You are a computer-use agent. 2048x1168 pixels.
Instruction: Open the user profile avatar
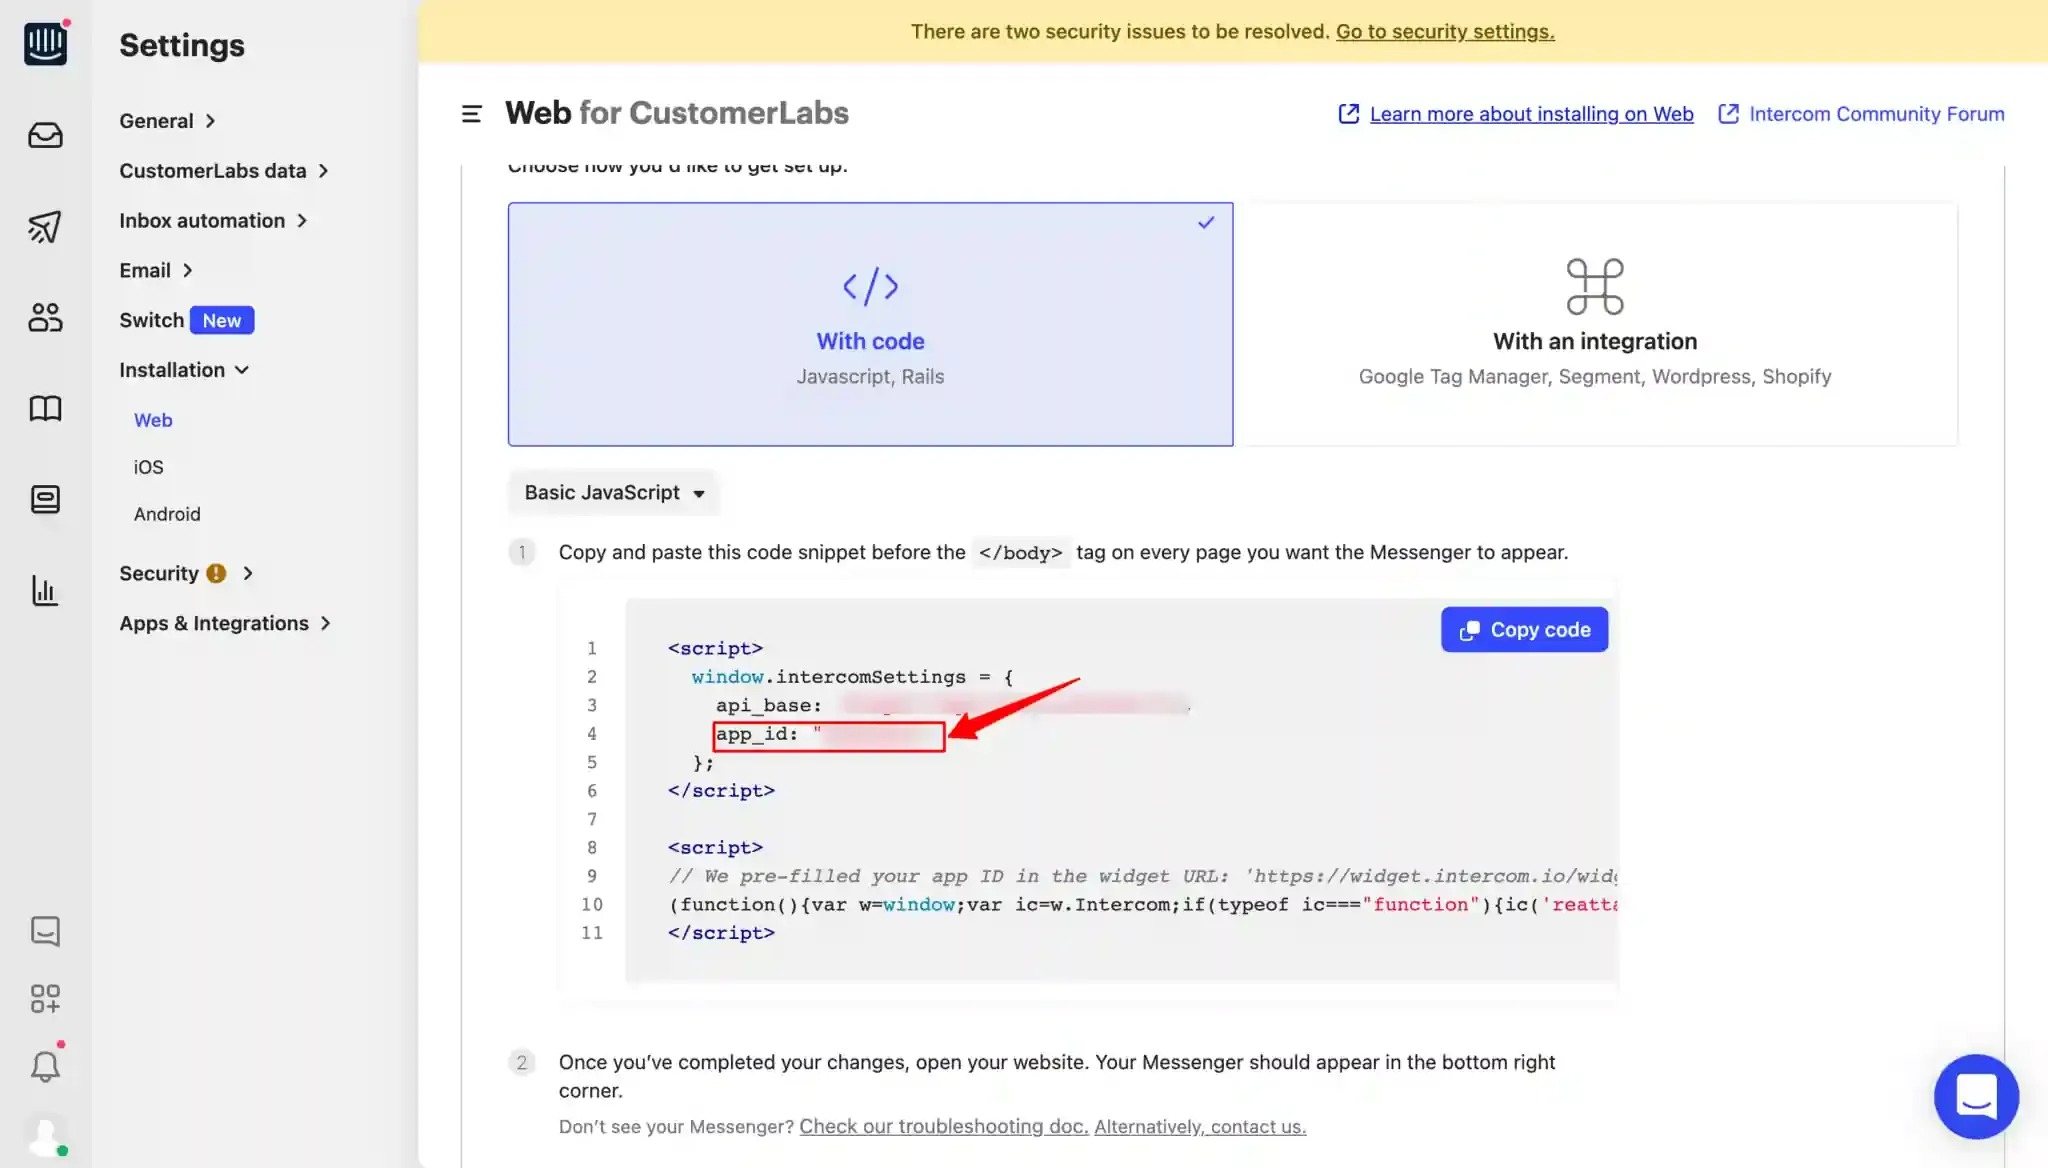(x=45, y=1136)
